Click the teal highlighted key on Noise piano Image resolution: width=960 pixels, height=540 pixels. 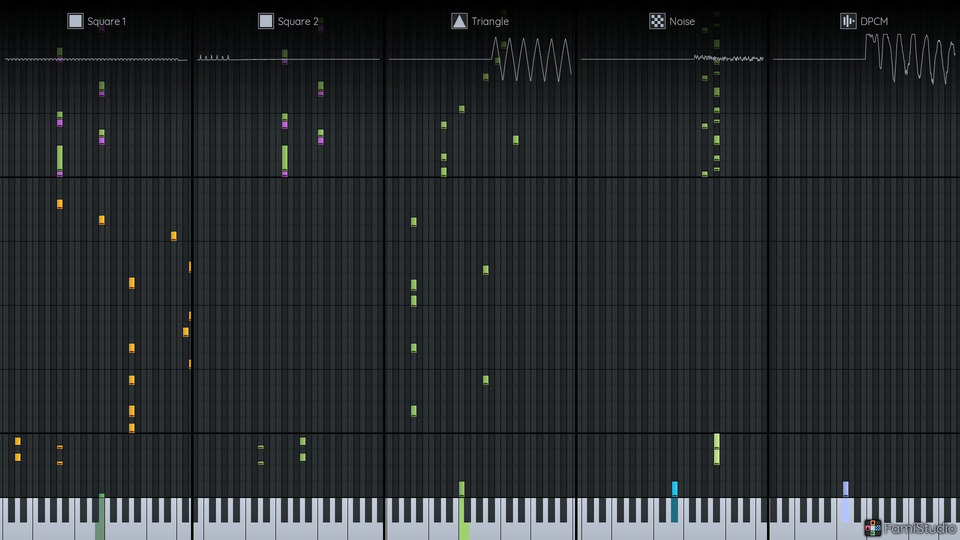[x=675, y=509]
